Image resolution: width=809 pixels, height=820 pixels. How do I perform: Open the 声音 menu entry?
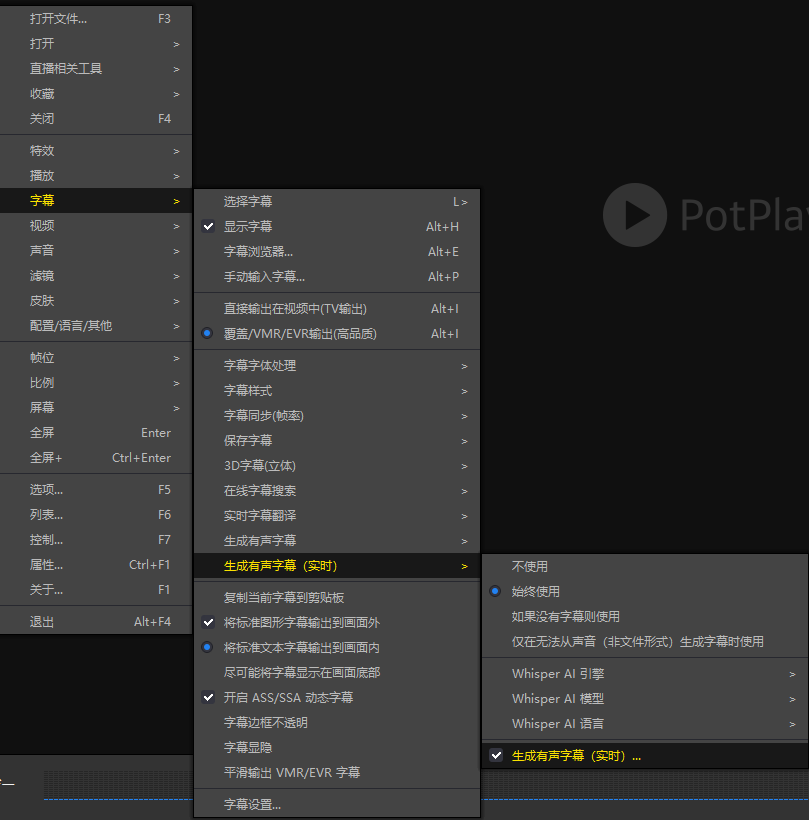(96, 250)
